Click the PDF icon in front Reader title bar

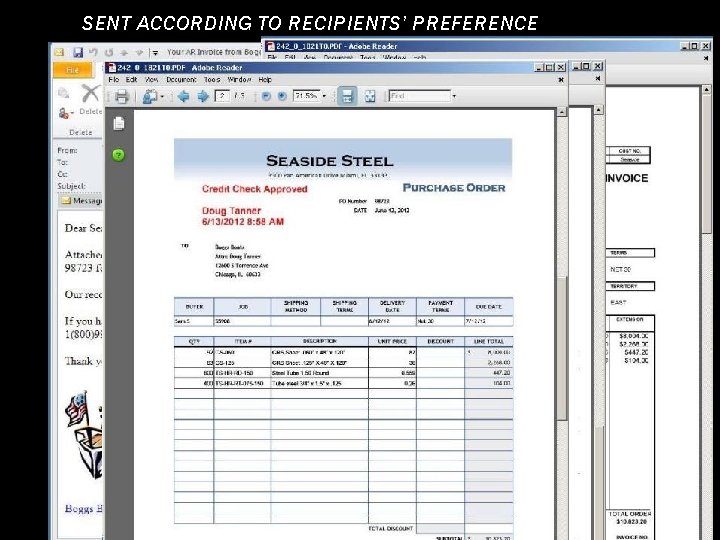pos(112,68)
